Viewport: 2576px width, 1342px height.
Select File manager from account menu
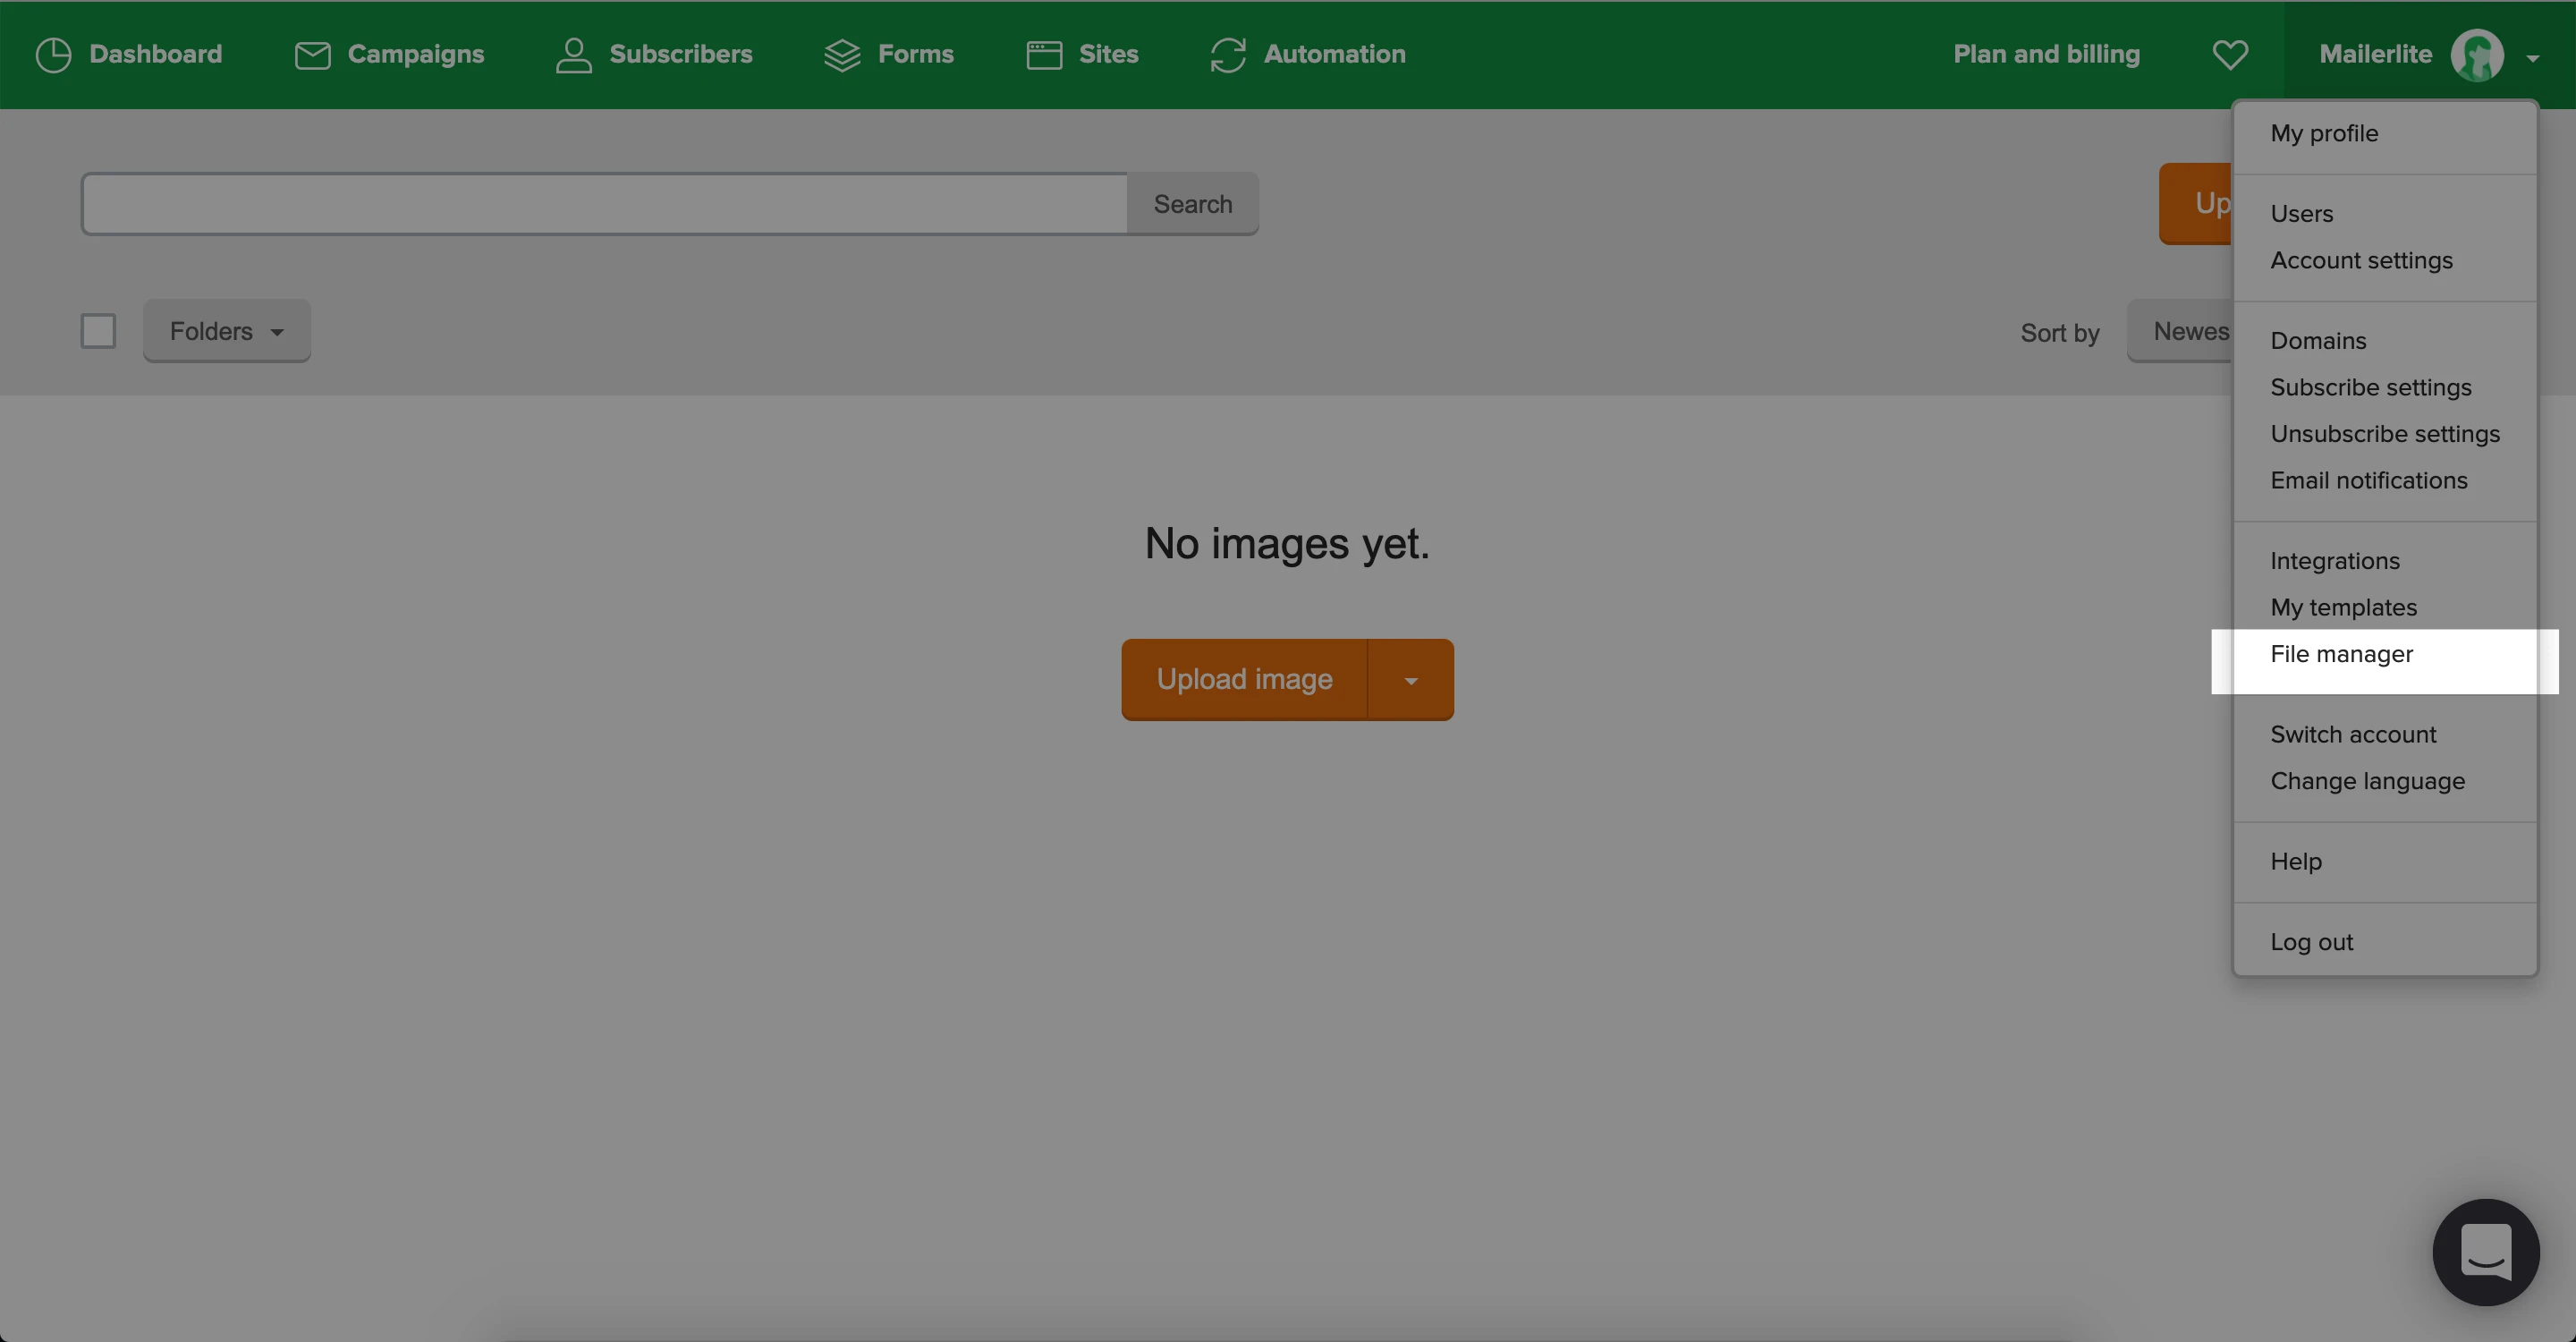[2341, 654]
